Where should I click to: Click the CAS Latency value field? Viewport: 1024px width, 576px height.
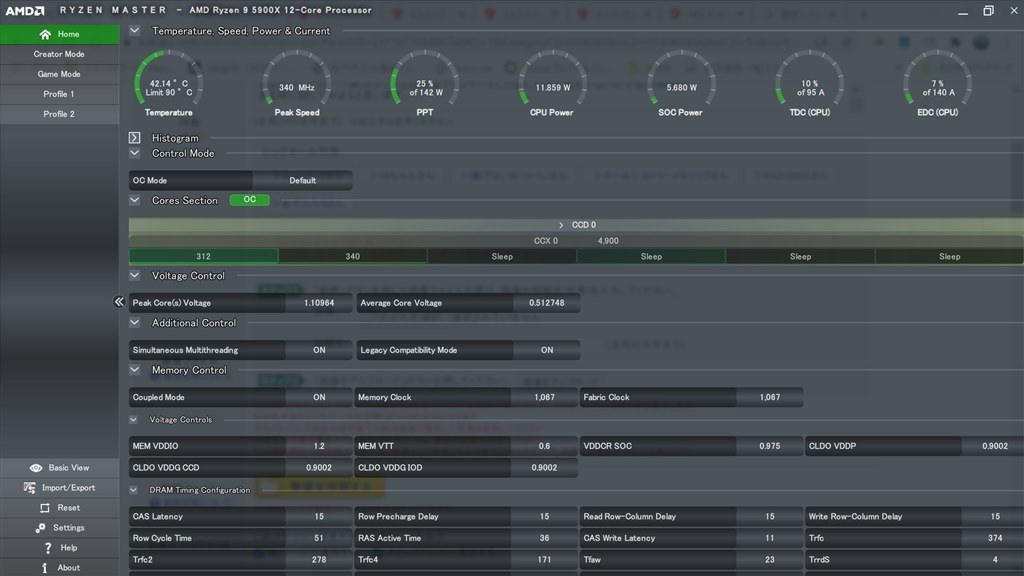pos(319,517)
